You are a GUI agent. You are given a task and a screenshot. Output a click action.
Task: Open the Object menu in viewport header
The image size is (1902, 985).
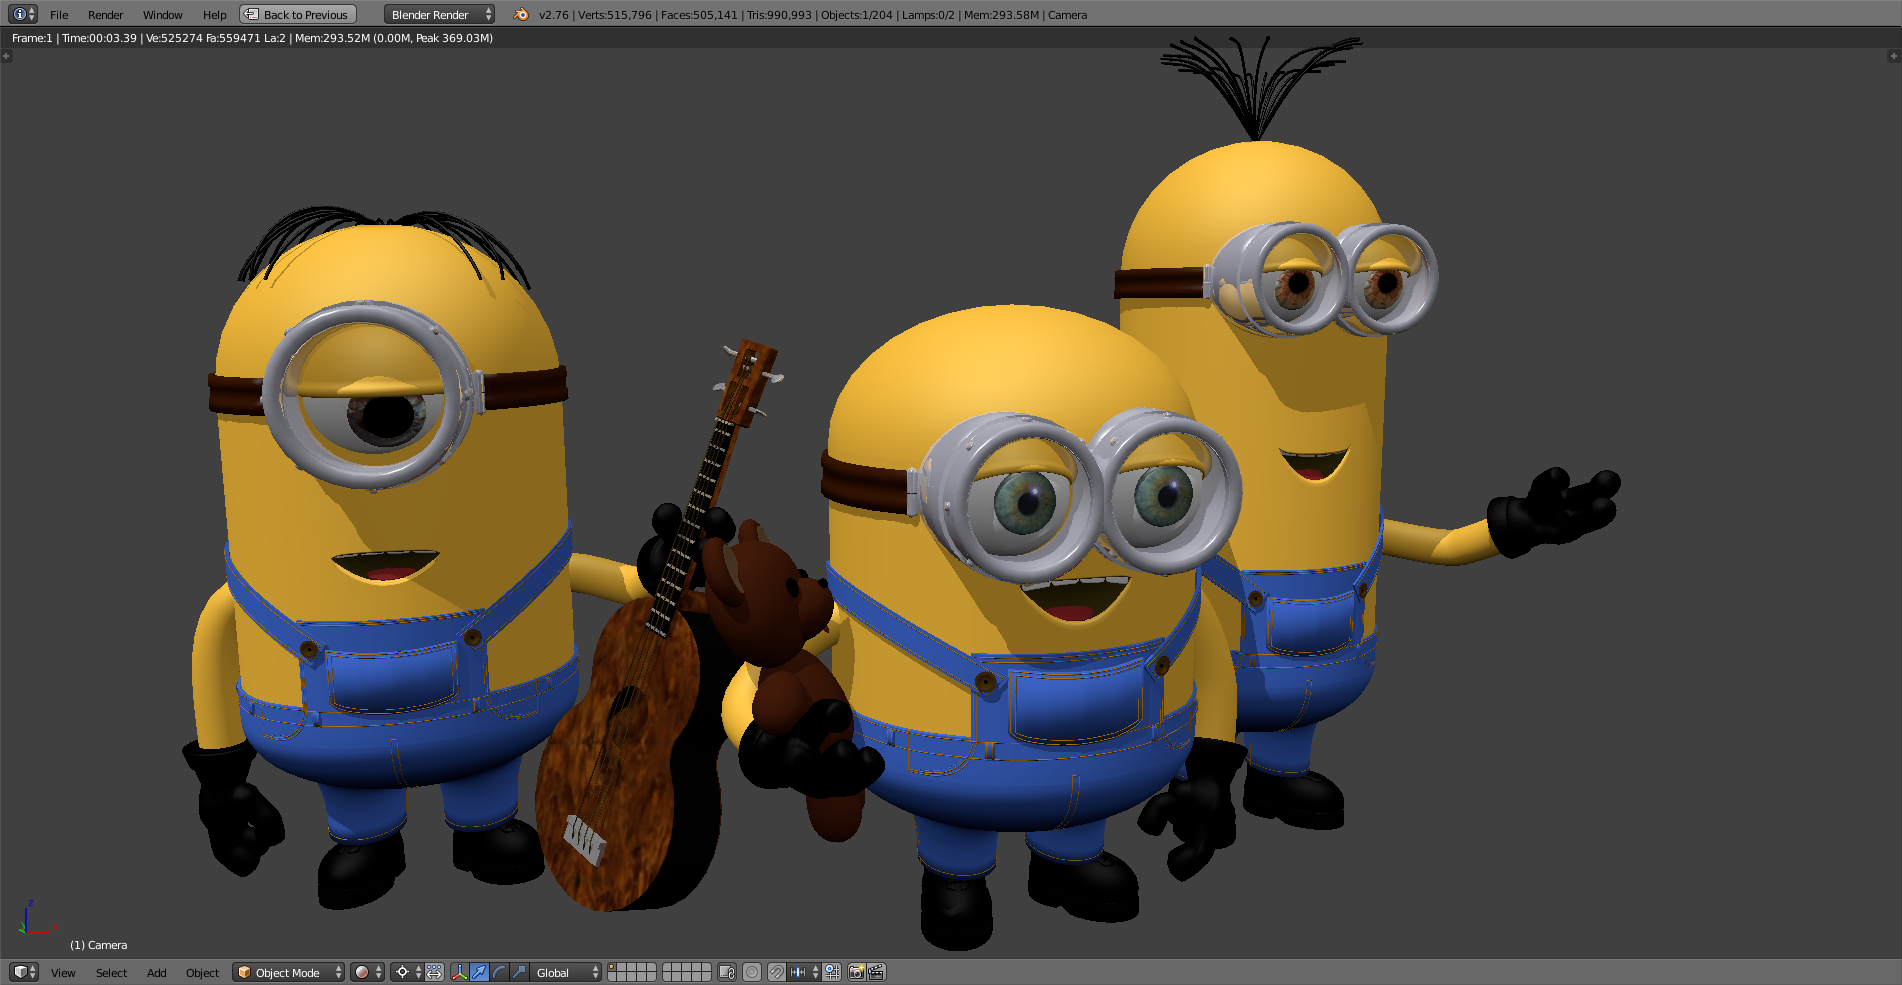pos(202,973)
